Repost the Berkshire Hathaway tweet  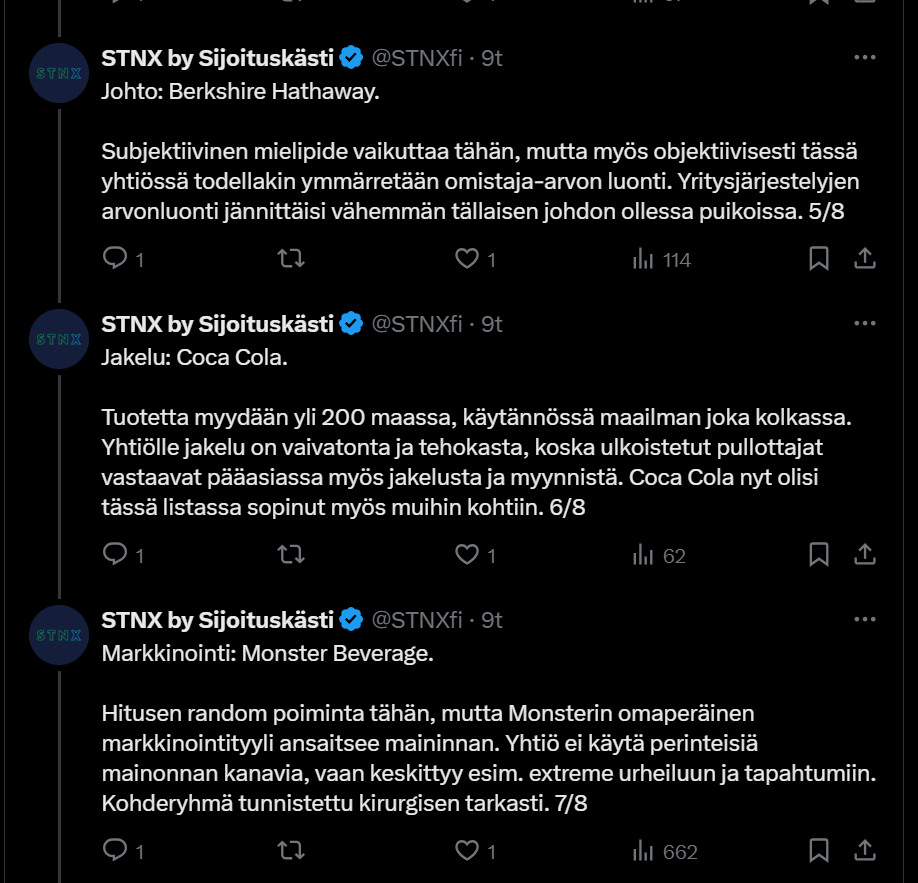coord(291,259)
